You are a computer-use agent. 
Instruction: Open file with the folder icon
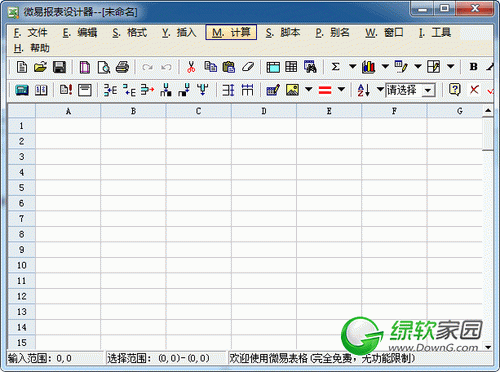click(41, 67)
